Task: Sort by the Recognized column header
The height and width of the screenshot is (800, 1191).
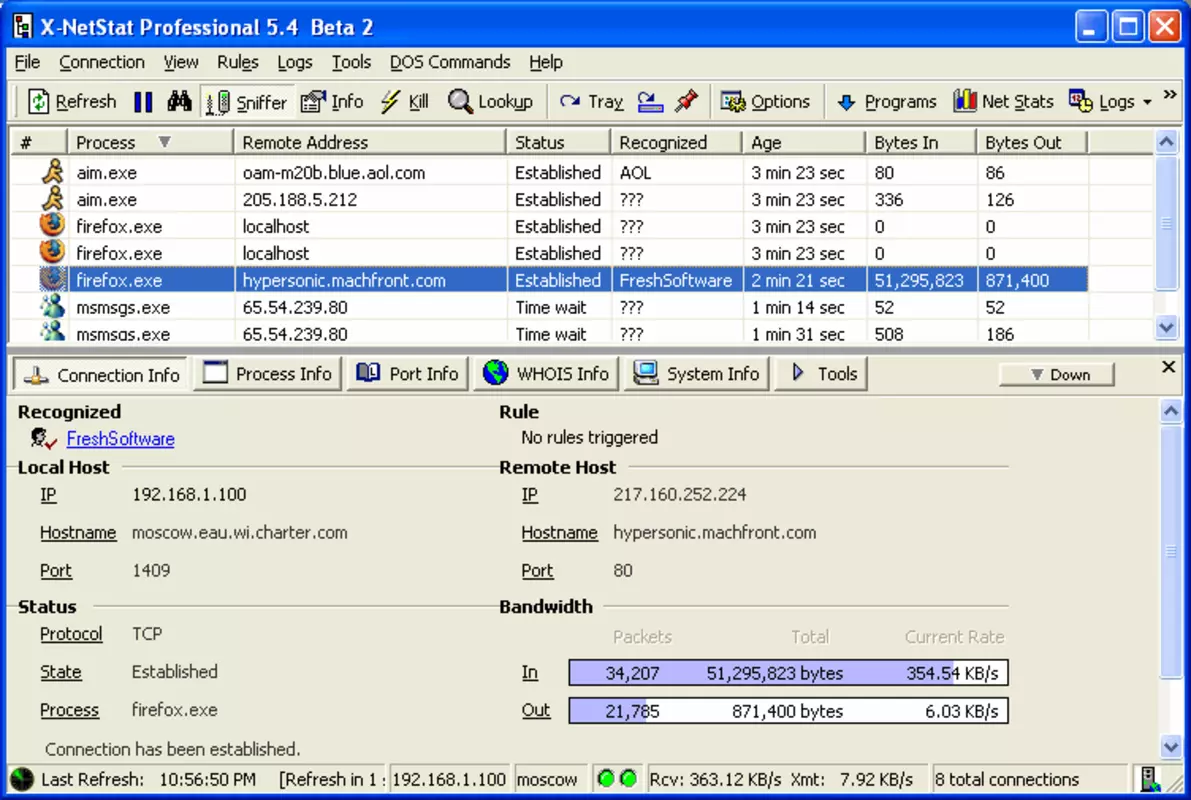Action: [x=676, y=142]
